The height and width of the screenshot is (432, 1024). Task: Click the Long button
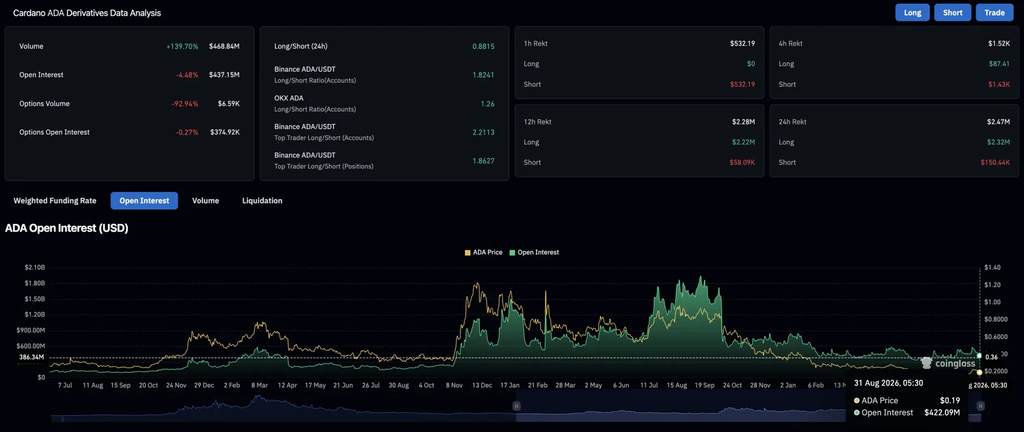pyautogui.click(x=912, y=12)
